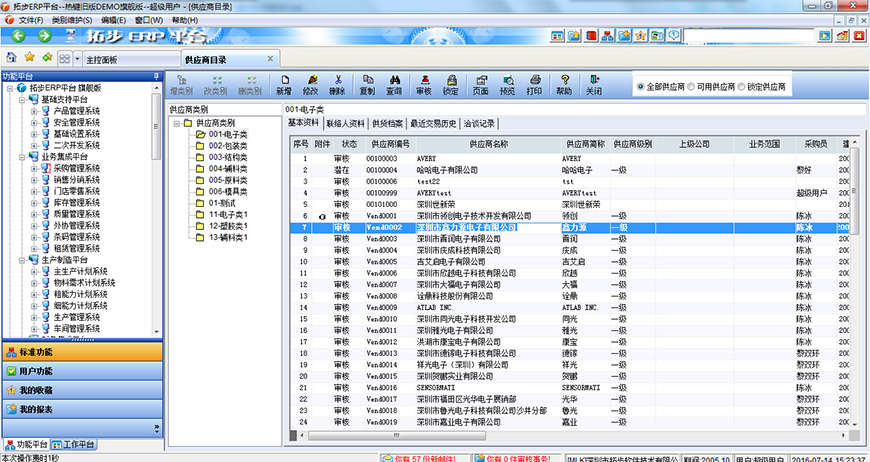Select the 002-包装类 supplier category folder
The image size is (870, 462).
point(228,145)
